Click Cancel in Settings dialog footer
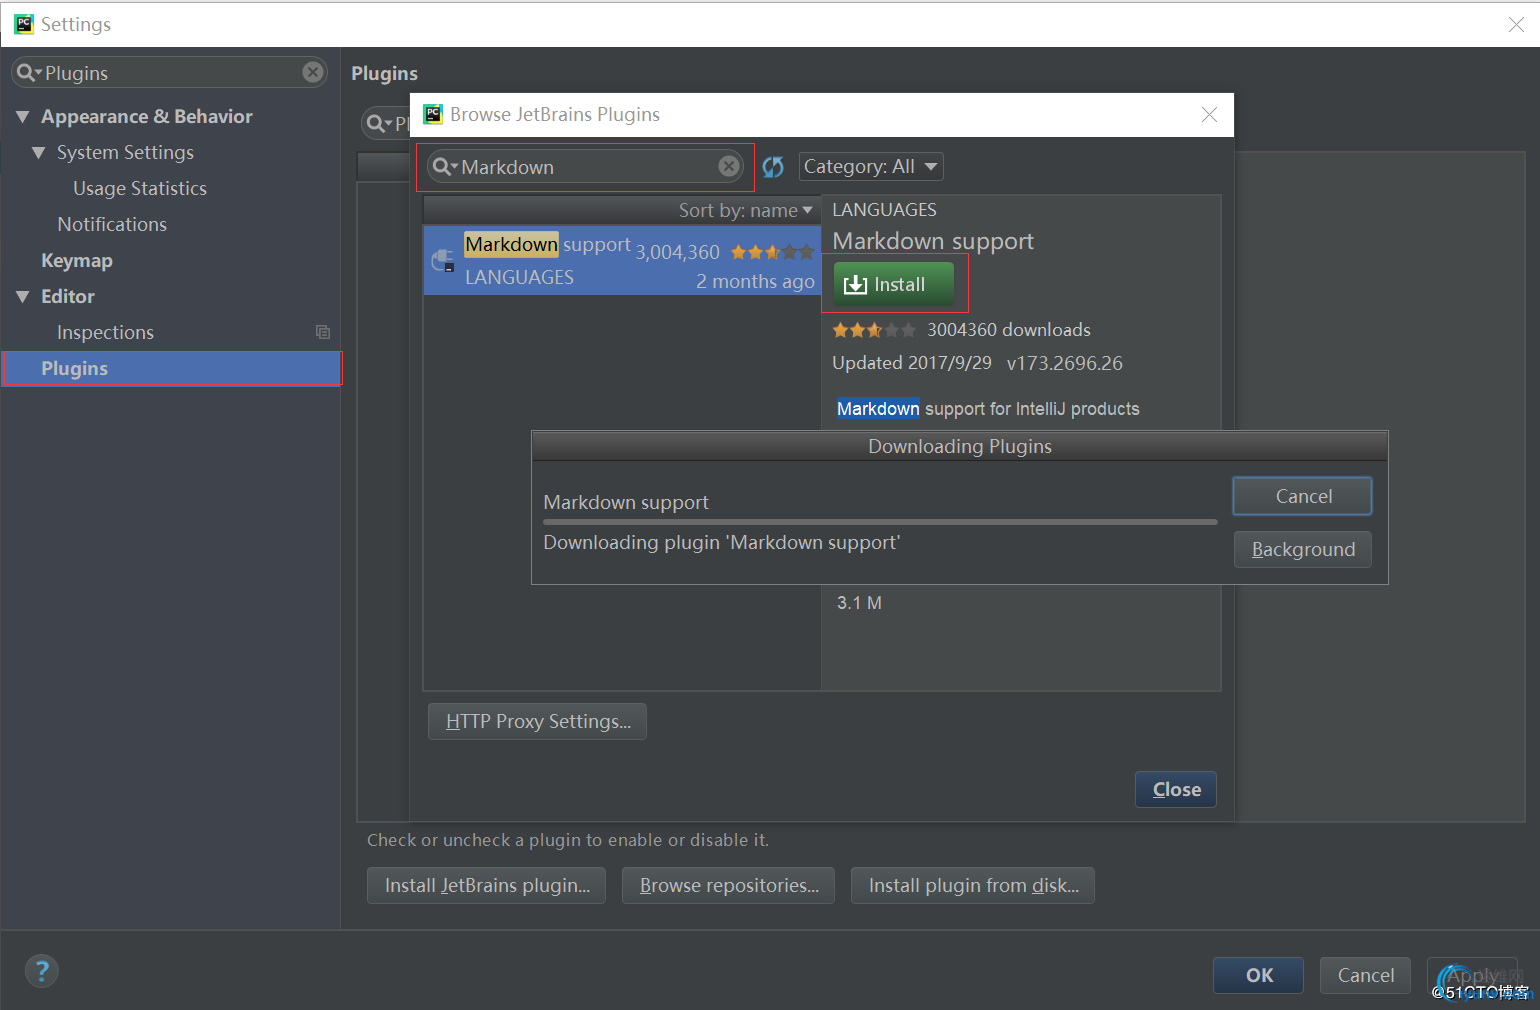Image resolution: width=1540 pixels, height=1010 pixels. (x=1365, y=975)
